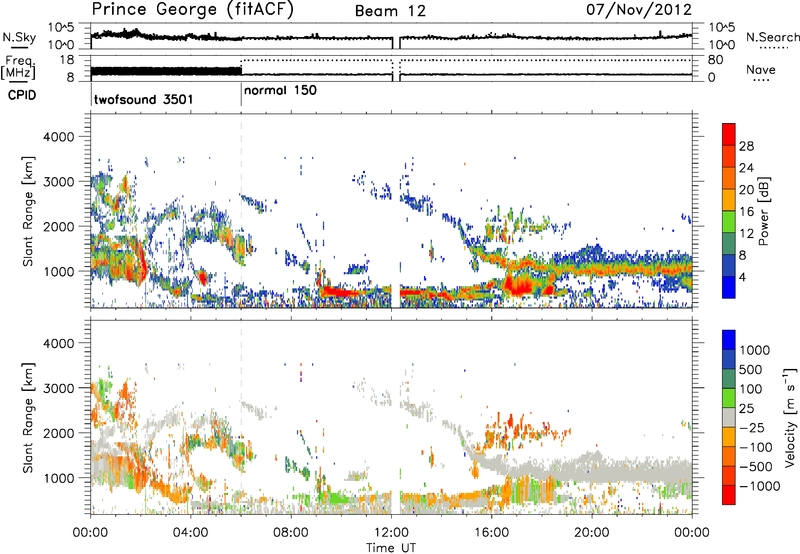Click the thick black frequency band before 06:00
The image size is (800, 554).
tap(166, 71)
